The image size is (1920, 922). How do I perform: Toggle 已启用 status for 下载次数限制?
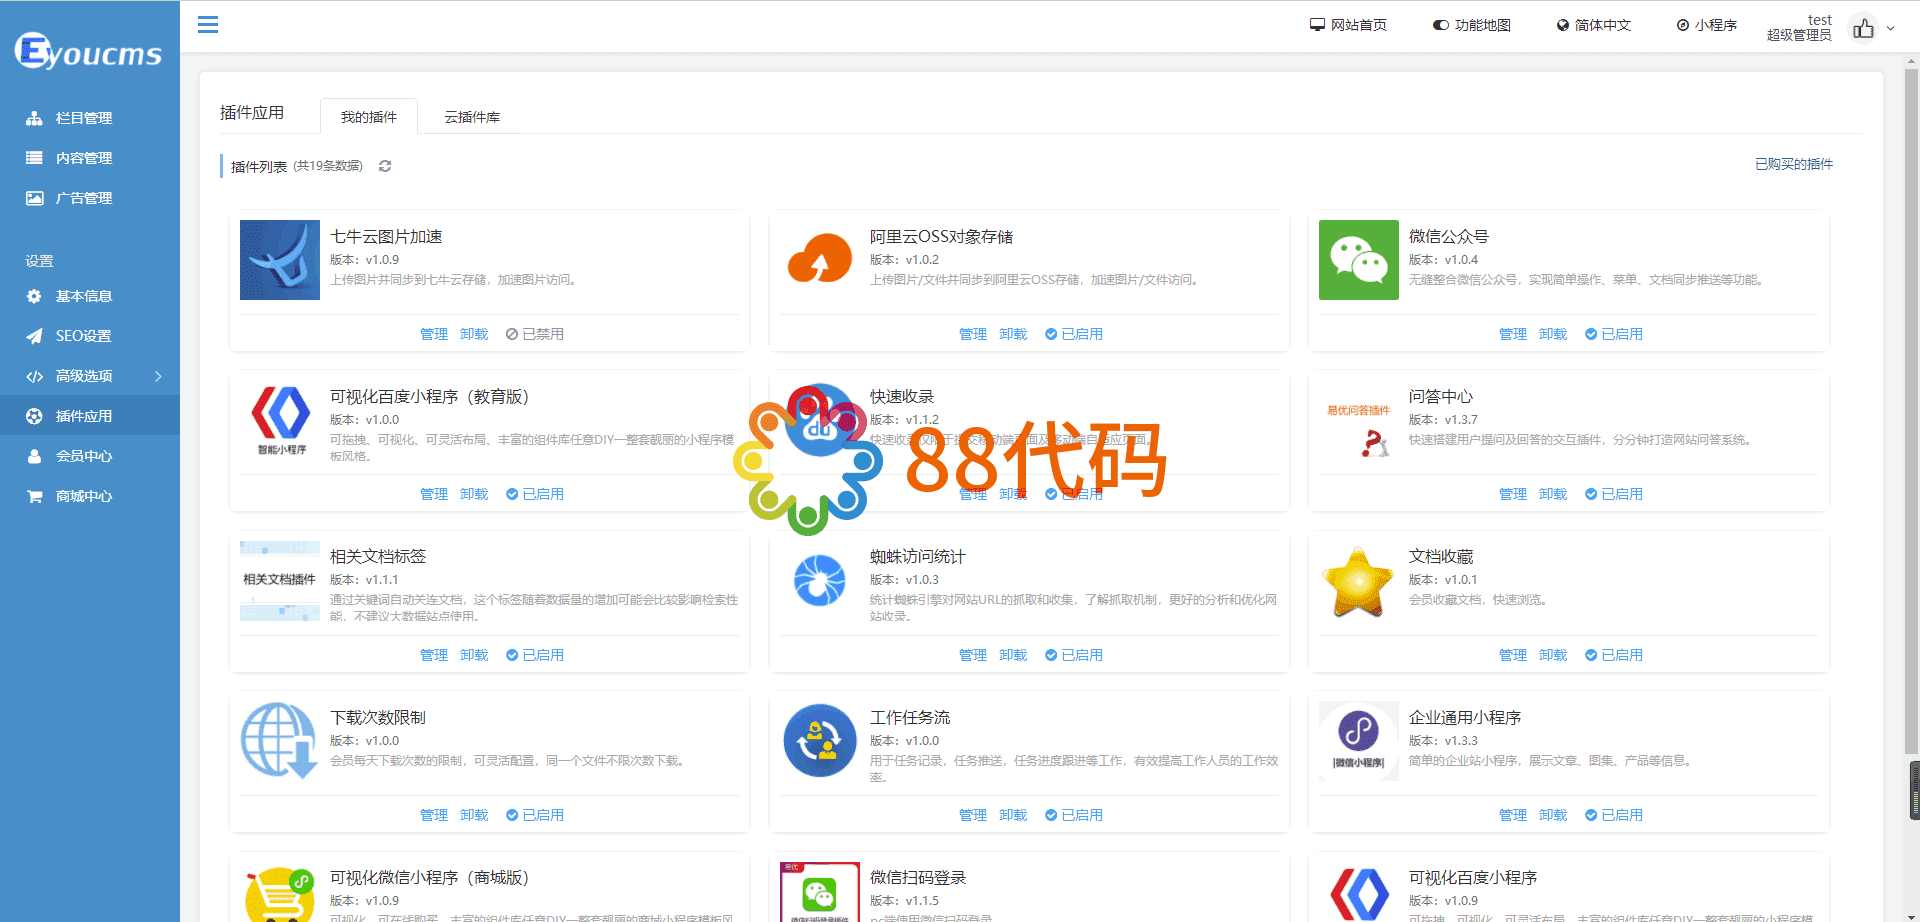click(x=535, y=815)
